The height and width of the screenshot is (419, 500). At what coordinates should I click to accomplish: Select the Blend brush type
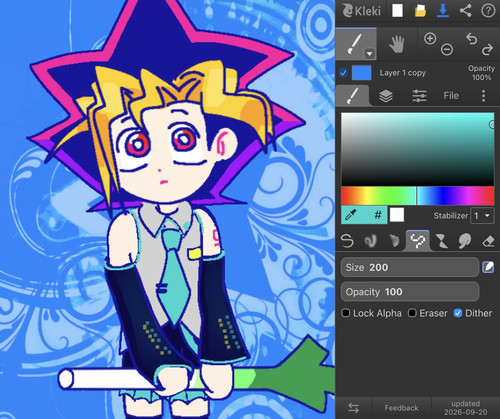[x=370, y=241]
